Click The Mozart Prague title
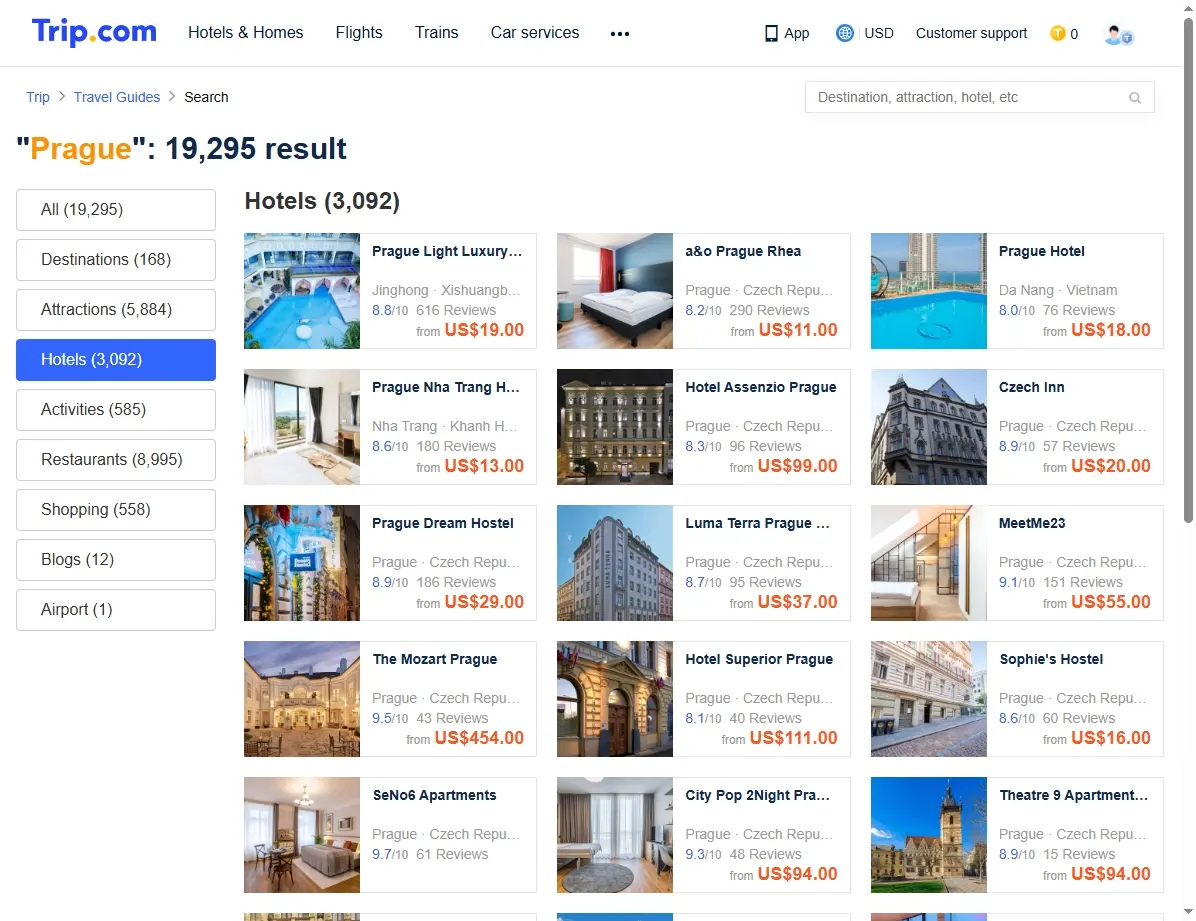Screen dimensions: 1196x921 (x=435, y=659)
